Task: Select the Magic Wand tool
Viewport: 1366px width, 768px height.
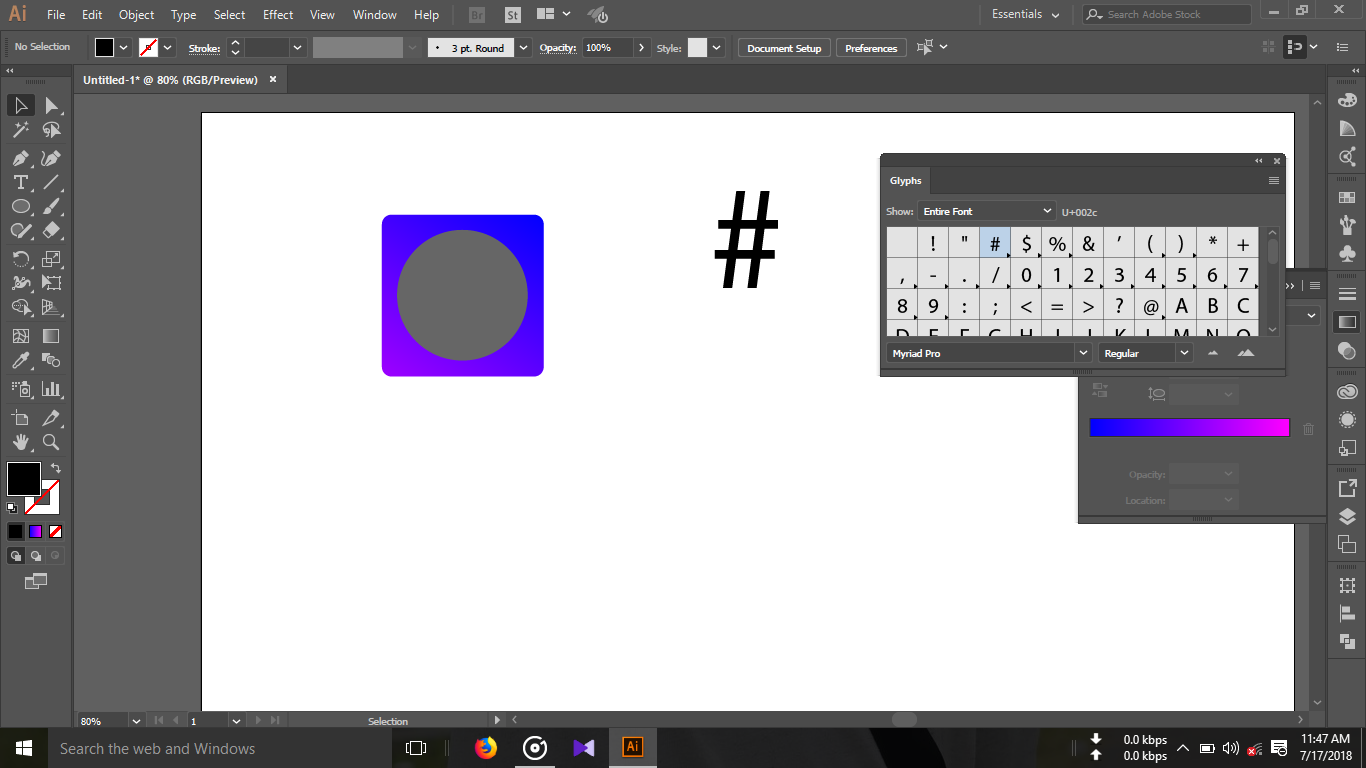Action: (x=20, y=130)
